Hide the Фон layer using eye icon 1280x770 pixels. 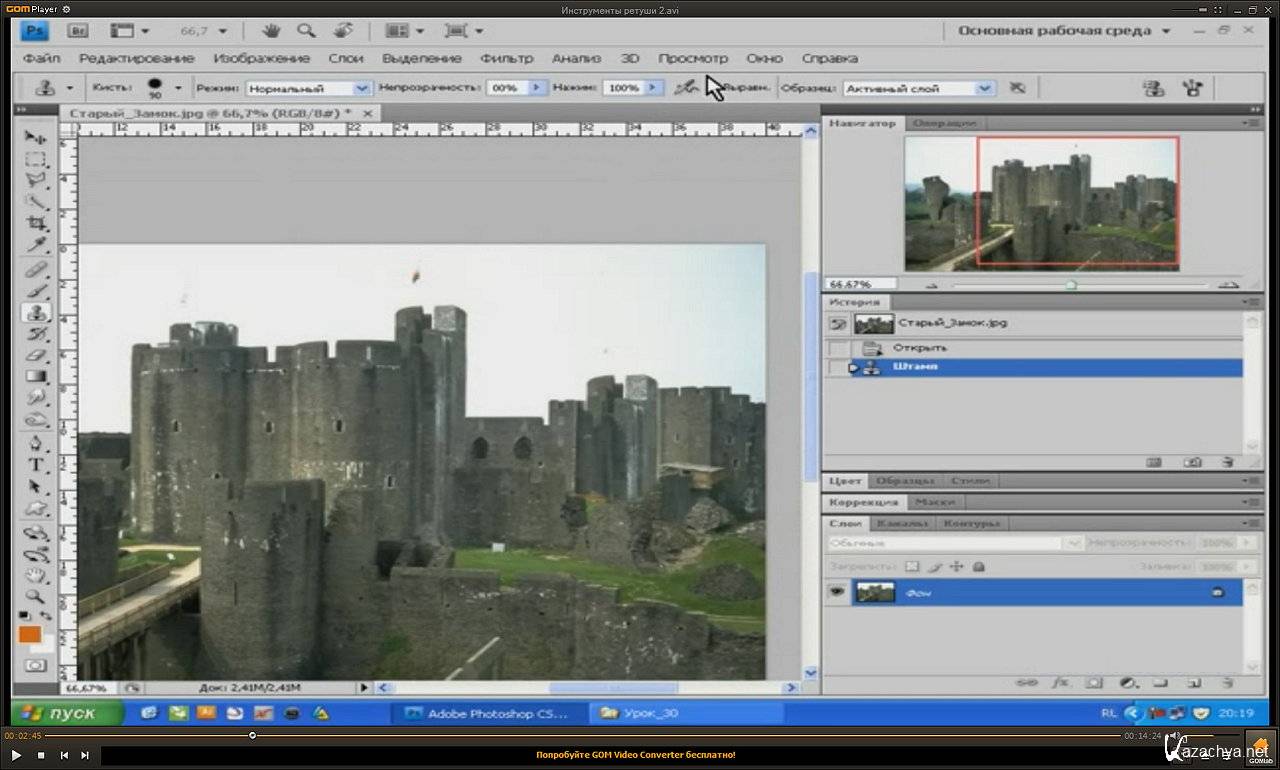pos(836,592)
